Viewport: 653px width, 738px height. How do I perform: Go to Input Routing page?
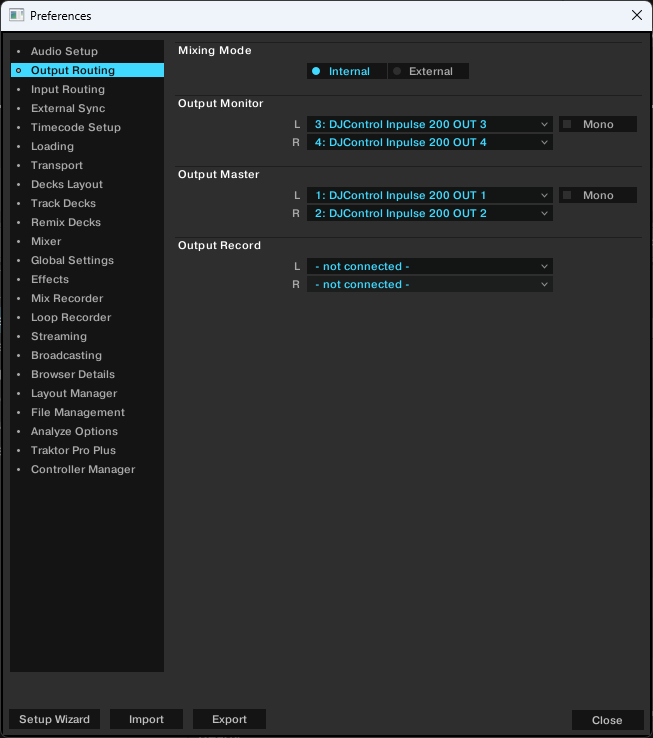[x=87, y=89]
